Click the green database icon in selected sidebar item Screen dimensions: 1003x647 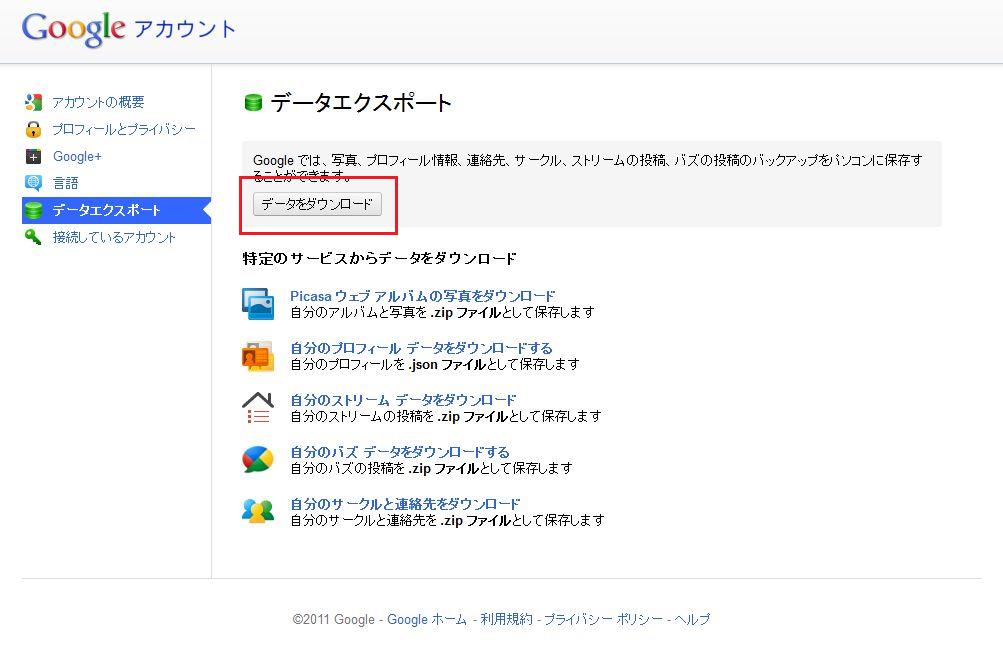tap(33, 210)
